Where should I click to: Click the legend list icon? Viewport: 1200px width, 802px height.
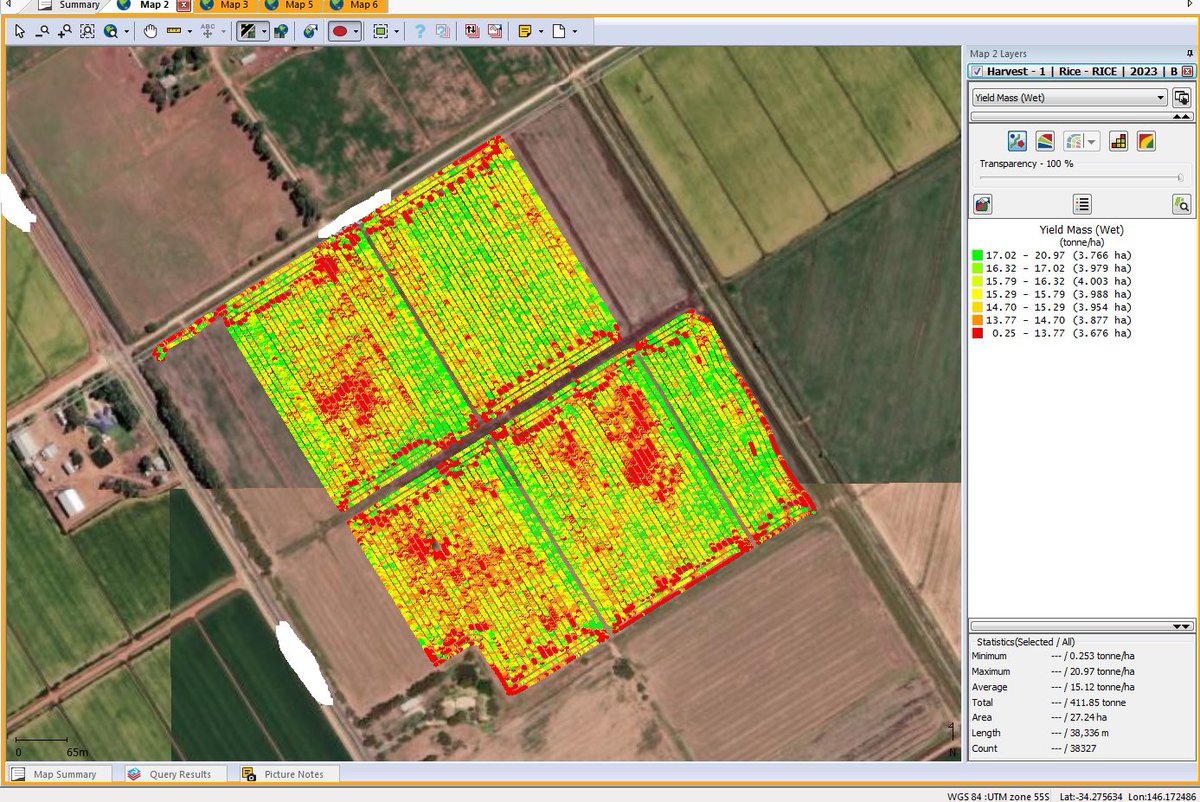click(x=1082, y=204)
